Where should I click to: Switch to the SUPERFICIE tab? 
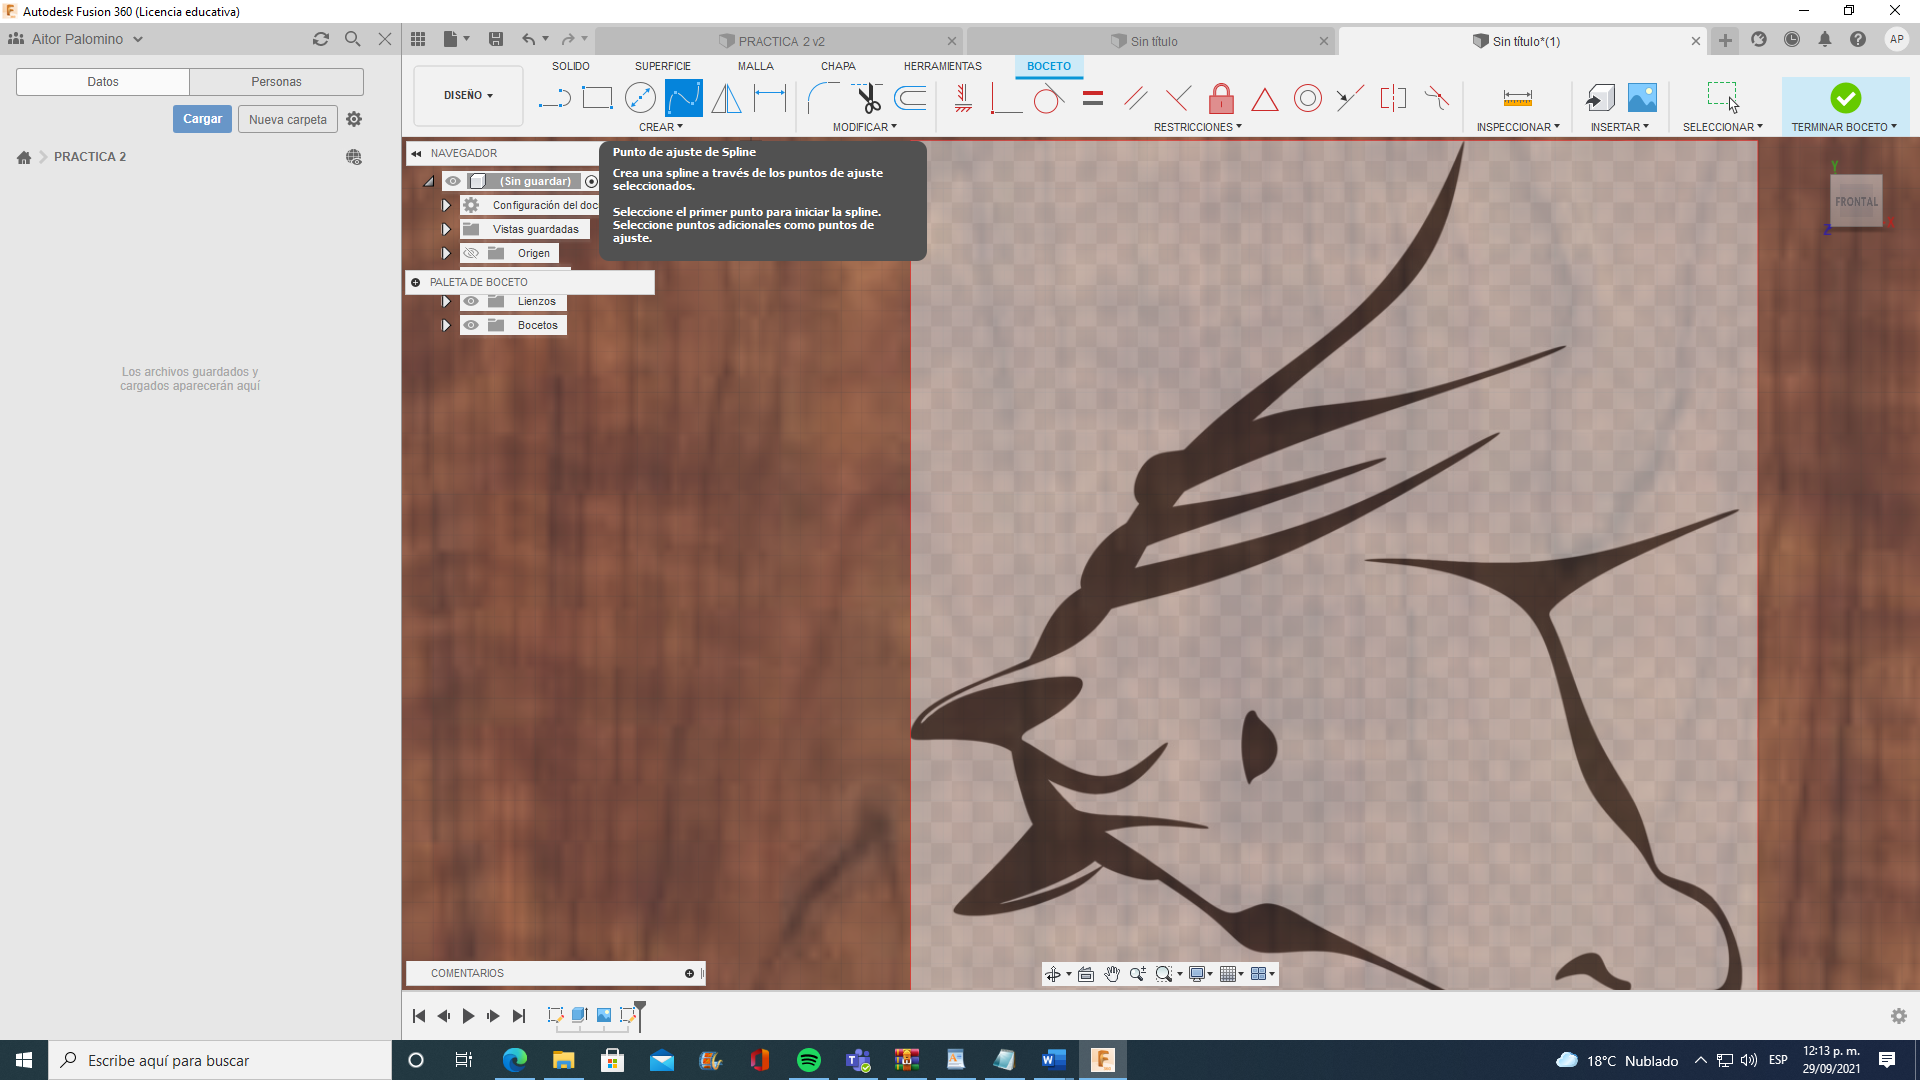[663, 66]
